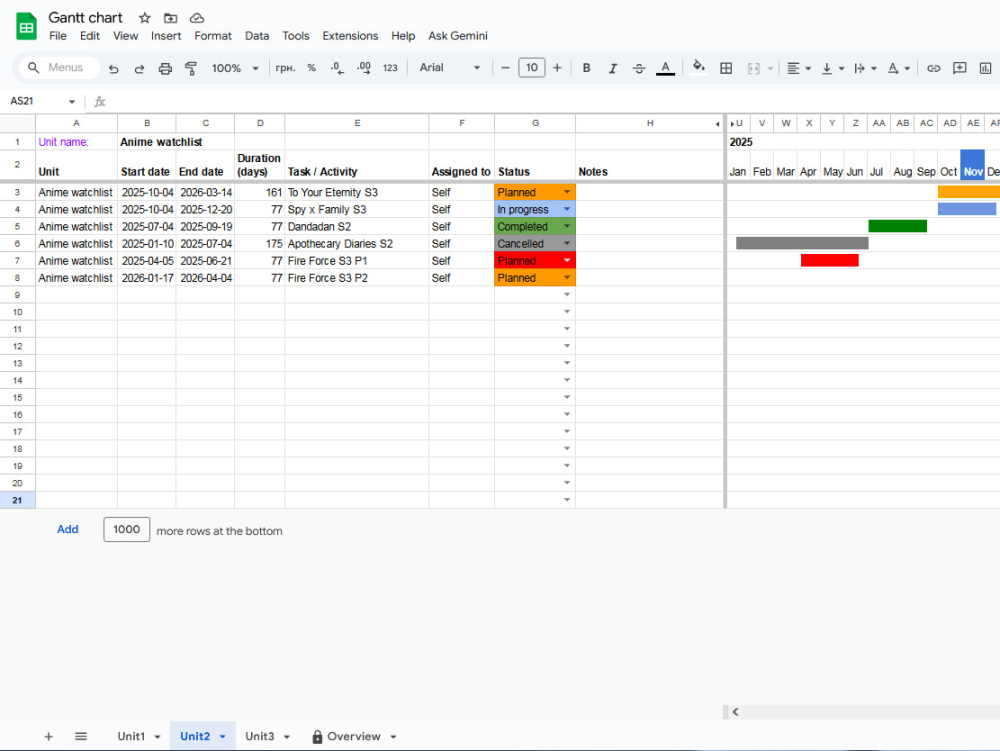Screen dimensions: 1000x751
Task: Format as percent
Action: pos(311,68)
